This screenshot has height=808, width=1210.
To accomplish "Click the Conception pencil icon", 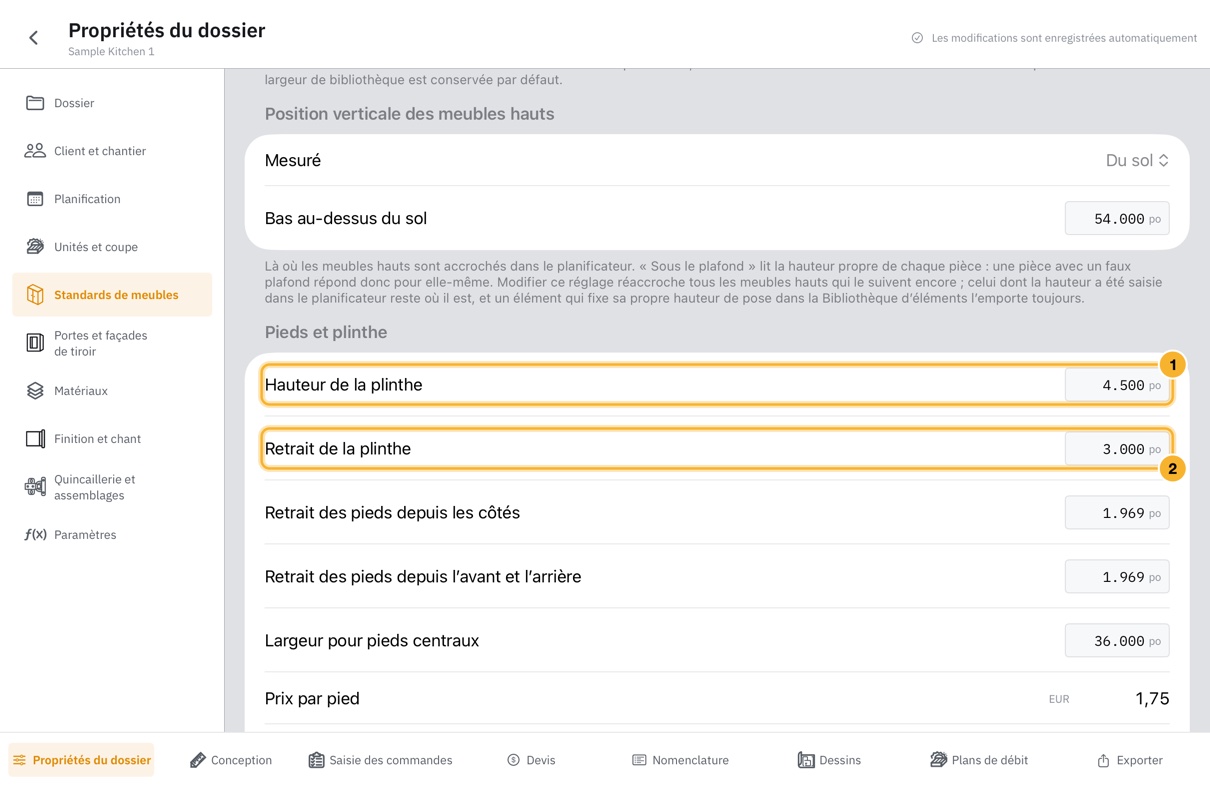I will click(197, 760).
